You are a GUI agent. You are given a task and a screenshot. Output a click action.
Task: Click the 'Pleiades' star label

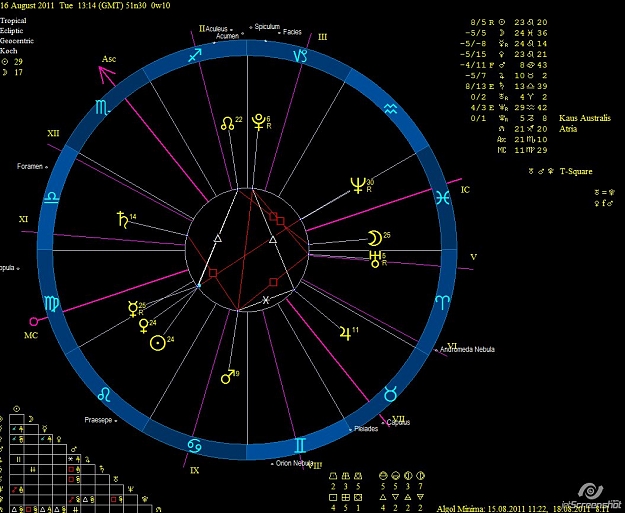click(x=366, y=429)
